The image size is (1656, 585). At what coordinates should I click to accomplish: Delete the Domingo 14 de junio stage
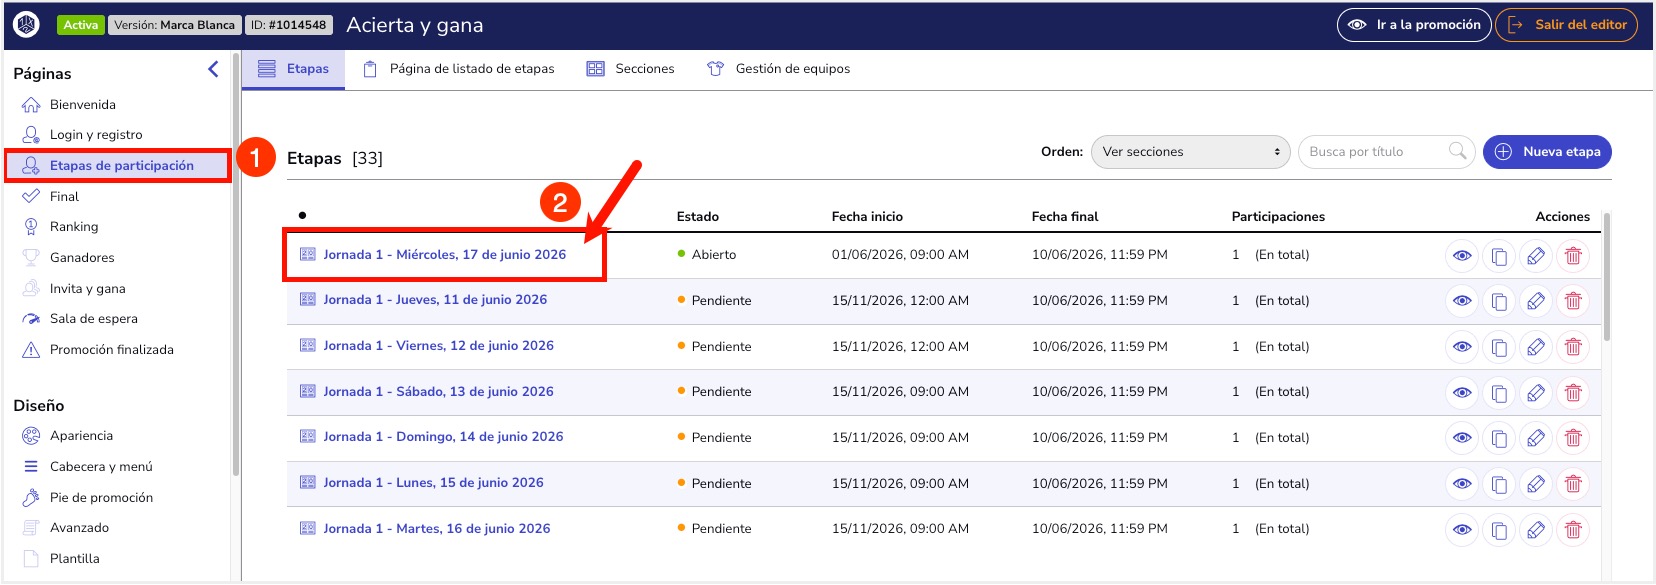coord(1573,438)
